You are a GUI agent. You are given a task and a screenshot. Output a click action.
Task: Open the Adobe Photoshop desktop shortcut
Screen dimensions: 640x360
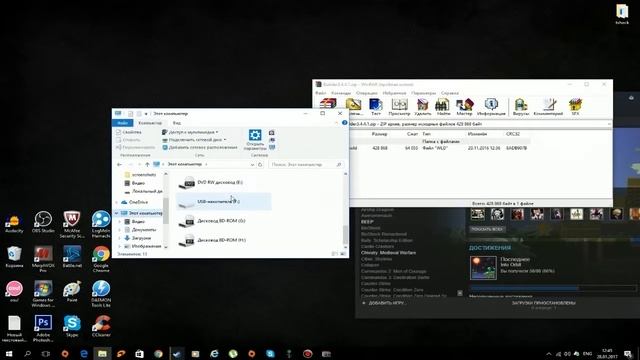(43, 328)
